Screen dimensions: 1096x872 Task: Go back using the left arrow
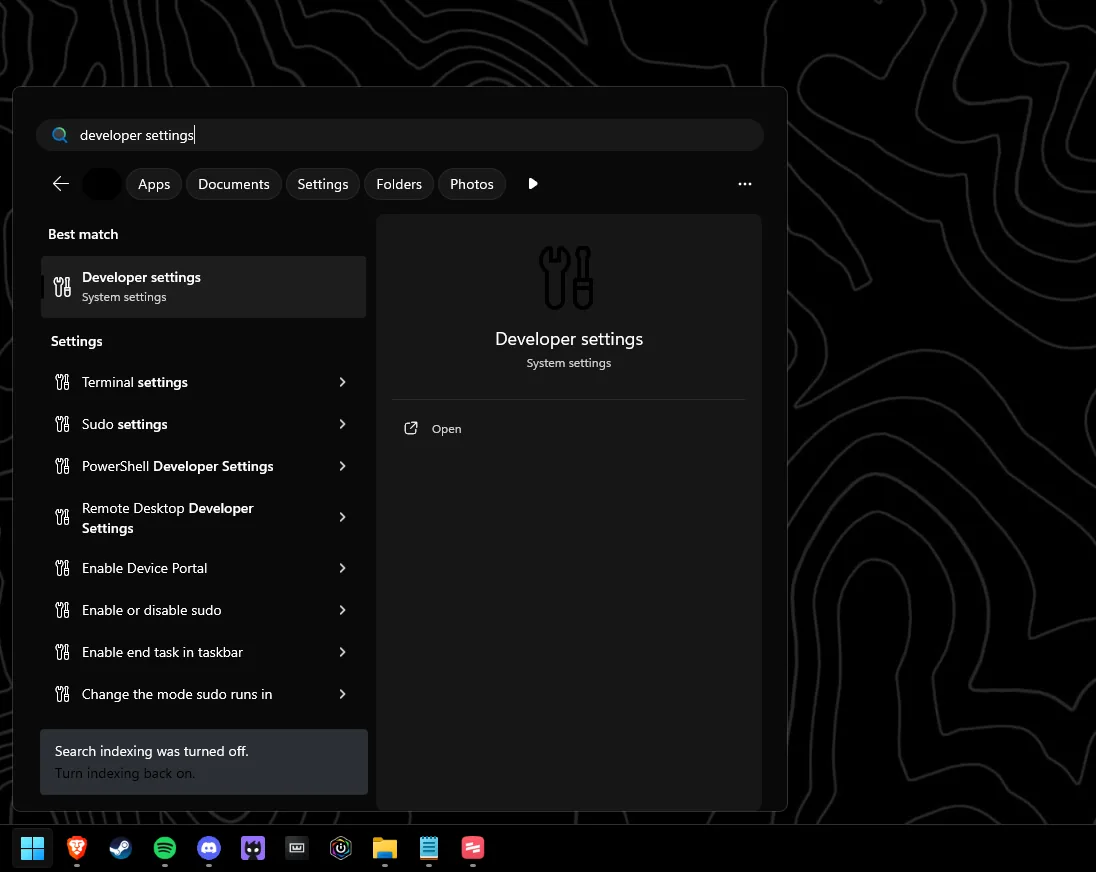61,184
